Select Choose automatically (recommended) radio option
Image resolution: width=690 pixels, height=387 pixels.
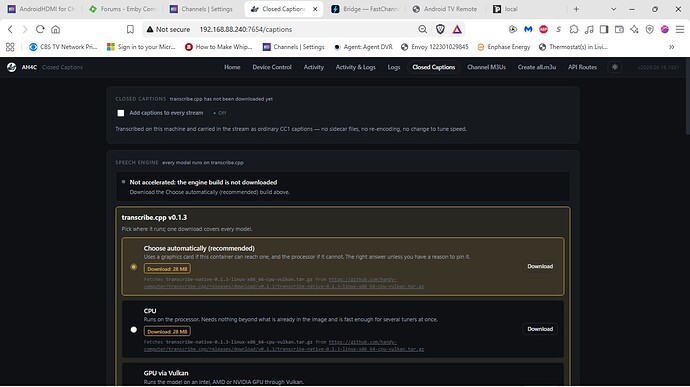point(134,267)
